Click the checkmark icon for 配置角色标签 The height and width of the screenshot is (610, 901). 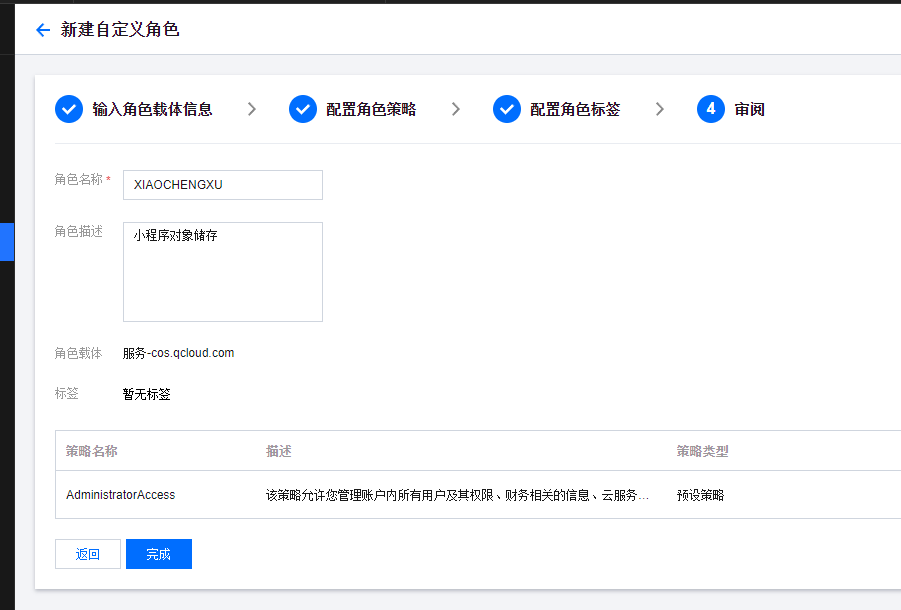click(507, 109)
